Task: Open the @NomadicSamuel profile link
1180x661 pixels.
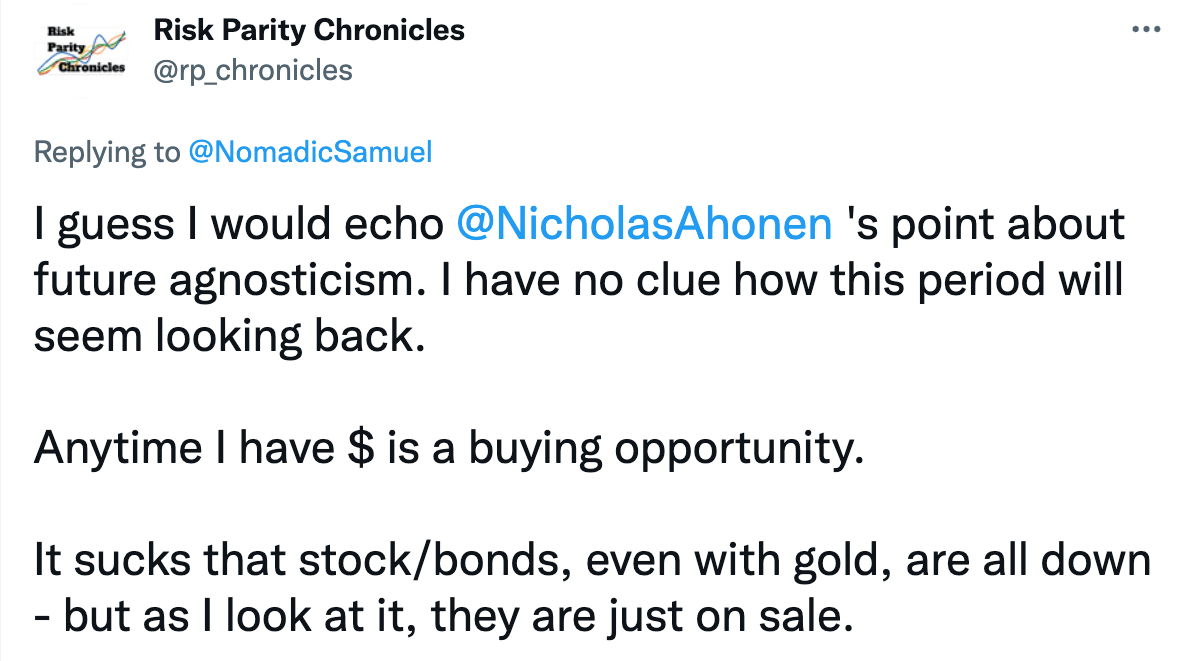Action: pos(310,152)
